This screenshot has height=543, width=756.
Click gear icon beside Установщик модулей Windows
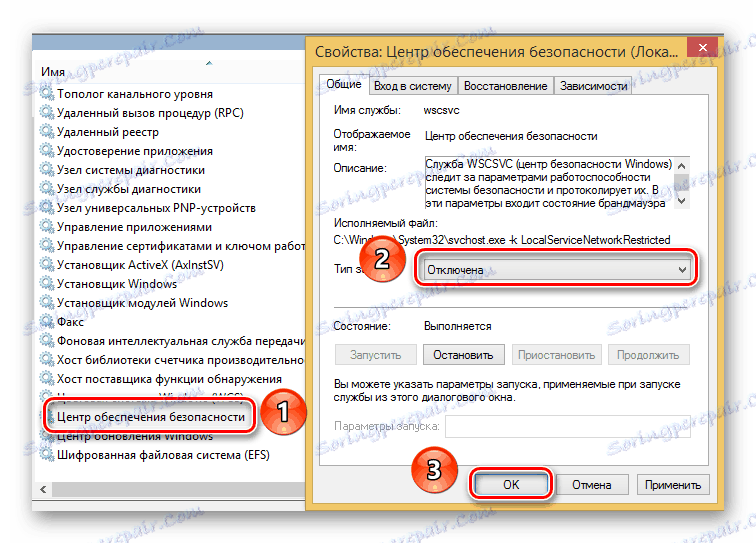click(x=47, y=303)
